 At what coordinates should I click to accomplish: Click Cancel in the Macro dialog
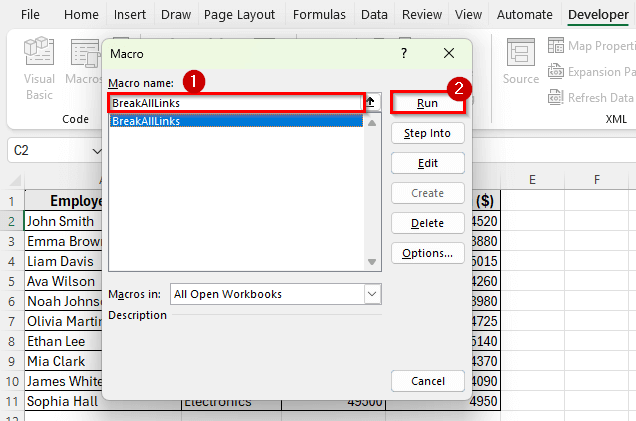[x=428, y=381]
